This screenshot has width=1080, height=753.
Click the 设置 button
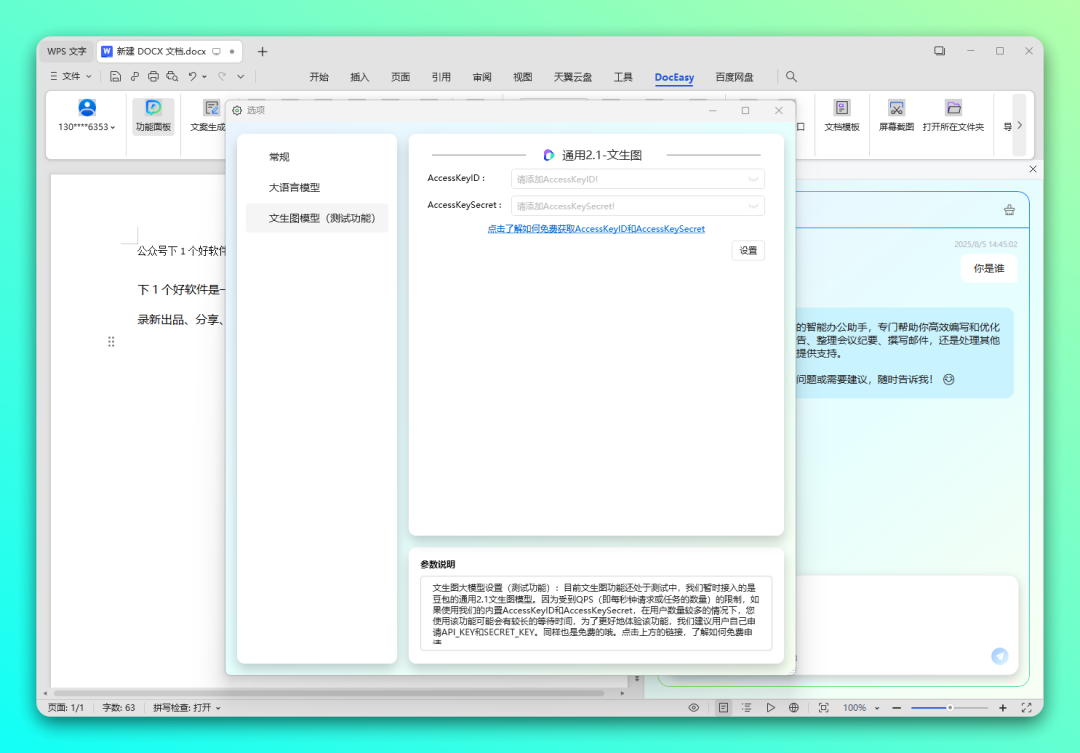(748, 251)
